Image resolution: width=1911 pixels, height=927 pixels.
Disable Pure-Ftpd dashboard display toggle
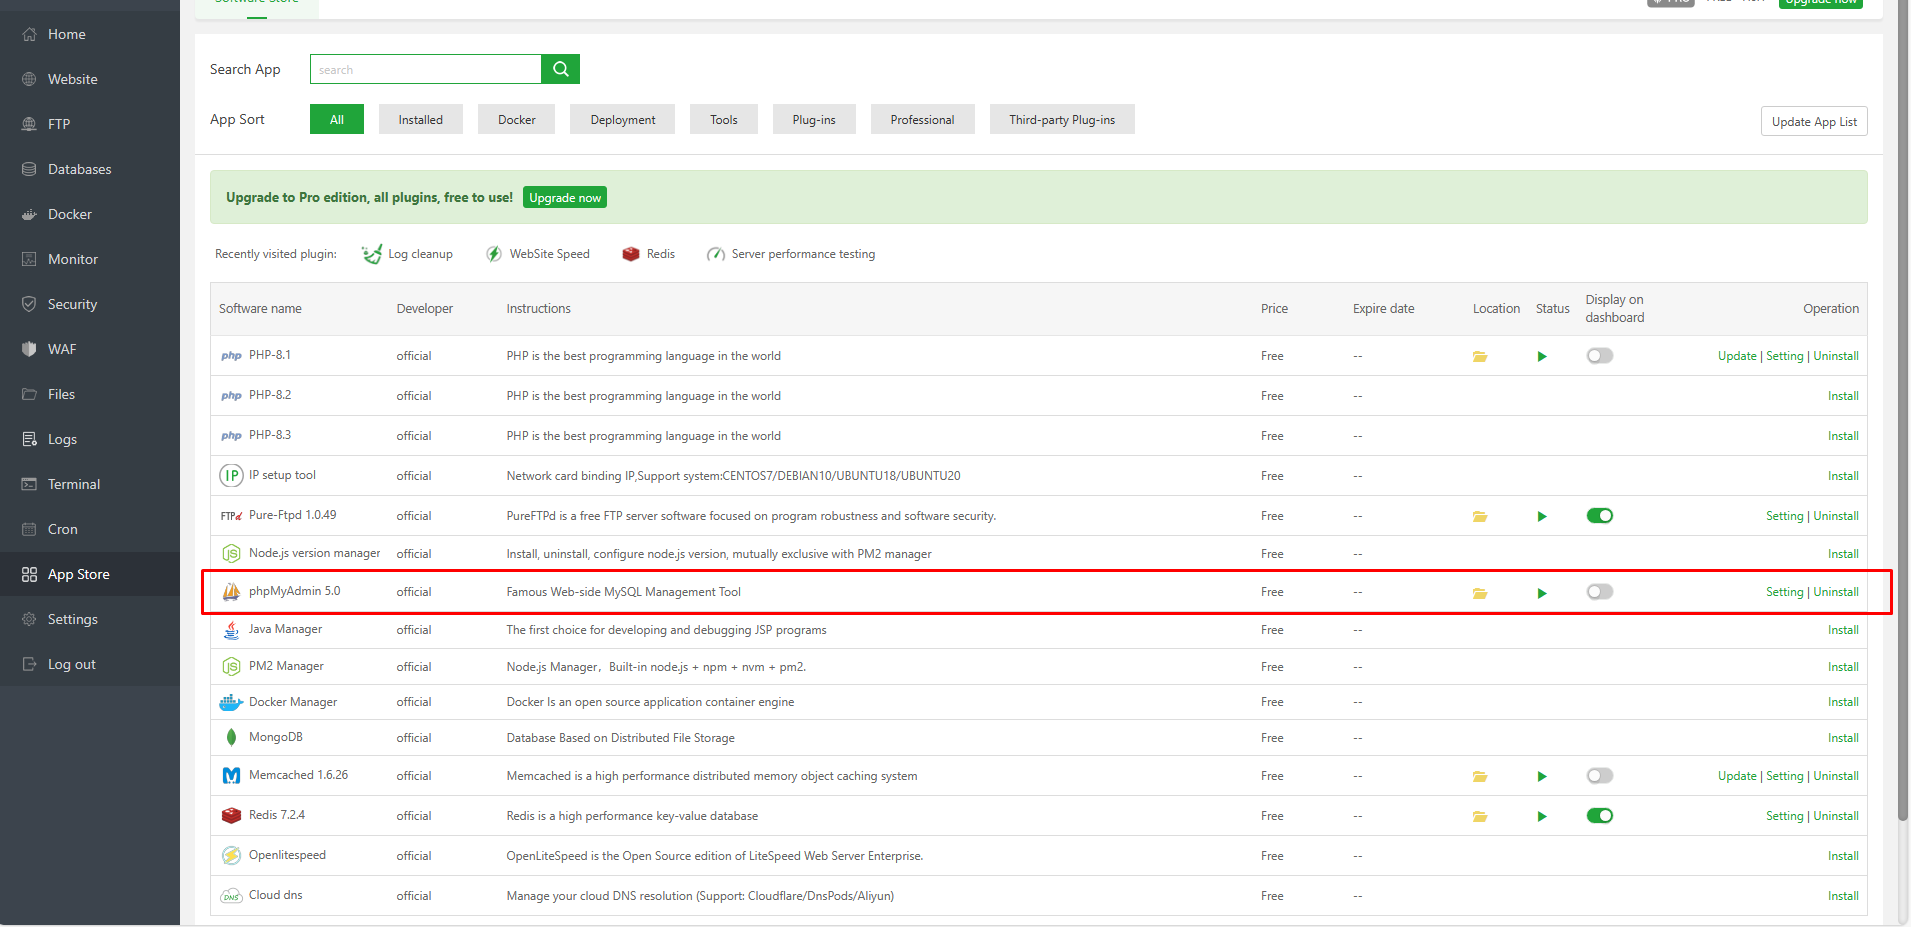click(x=1599, y=516)
